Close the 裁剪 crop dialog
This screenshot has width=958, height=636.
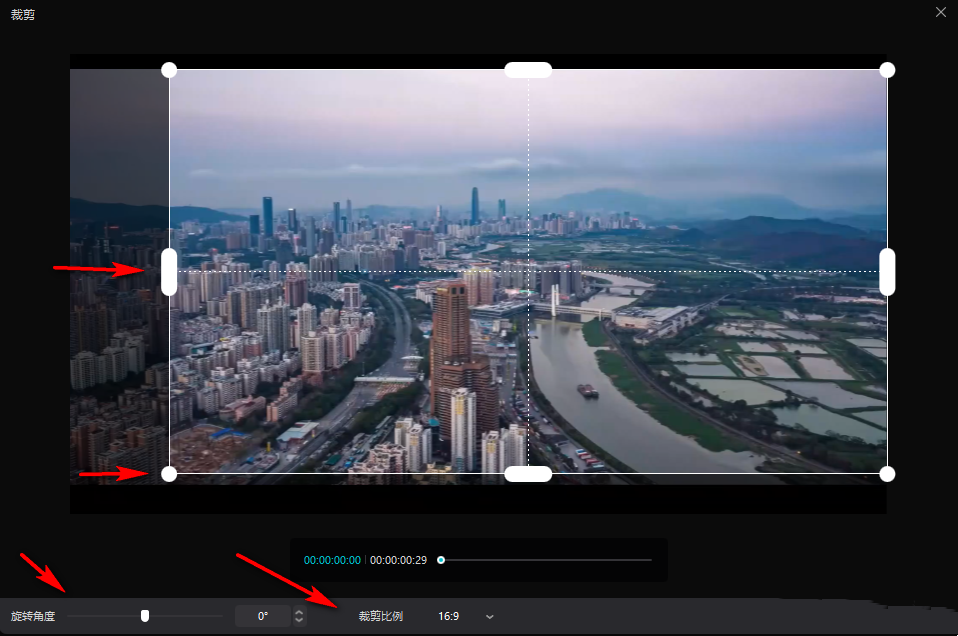(940, 12)
